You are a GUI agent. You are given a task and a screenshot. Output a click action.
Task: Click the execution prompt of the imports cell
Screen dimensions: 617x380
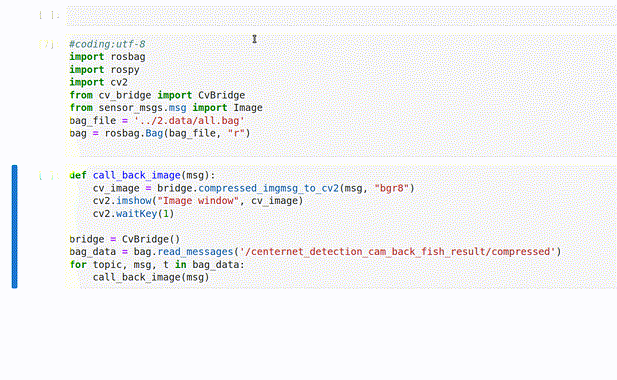(x=49, y=44)
